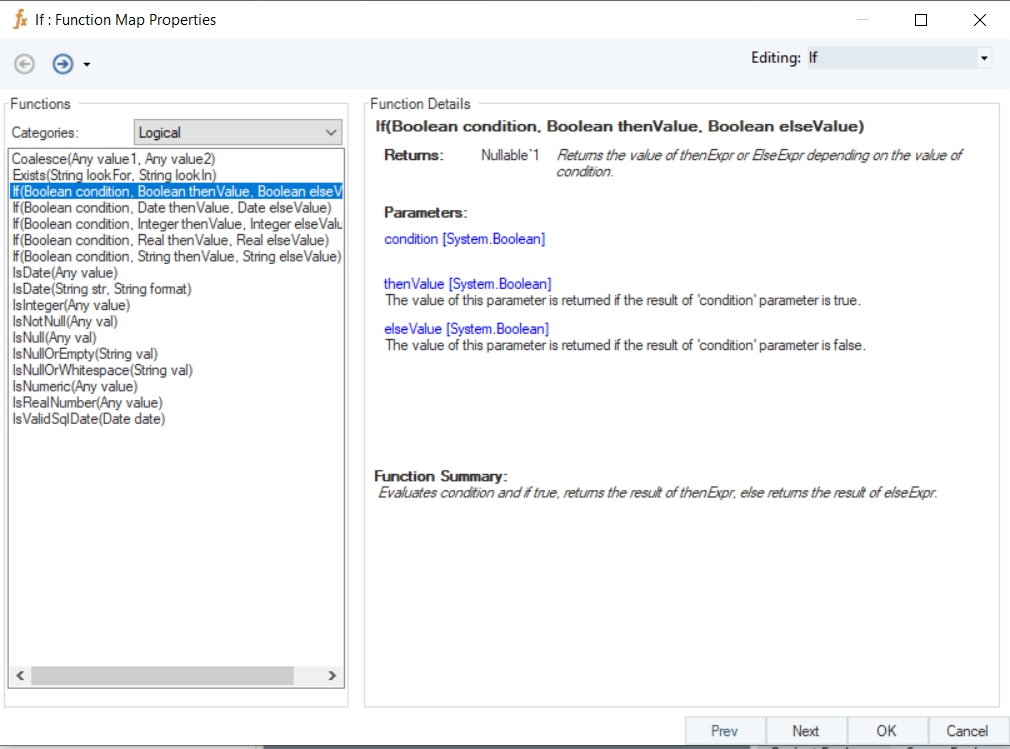Click the horizontal scrollbar thumb in Functions list
Image resolution: width=1010 pixels, height=749 pixels.
click(161, 676)
